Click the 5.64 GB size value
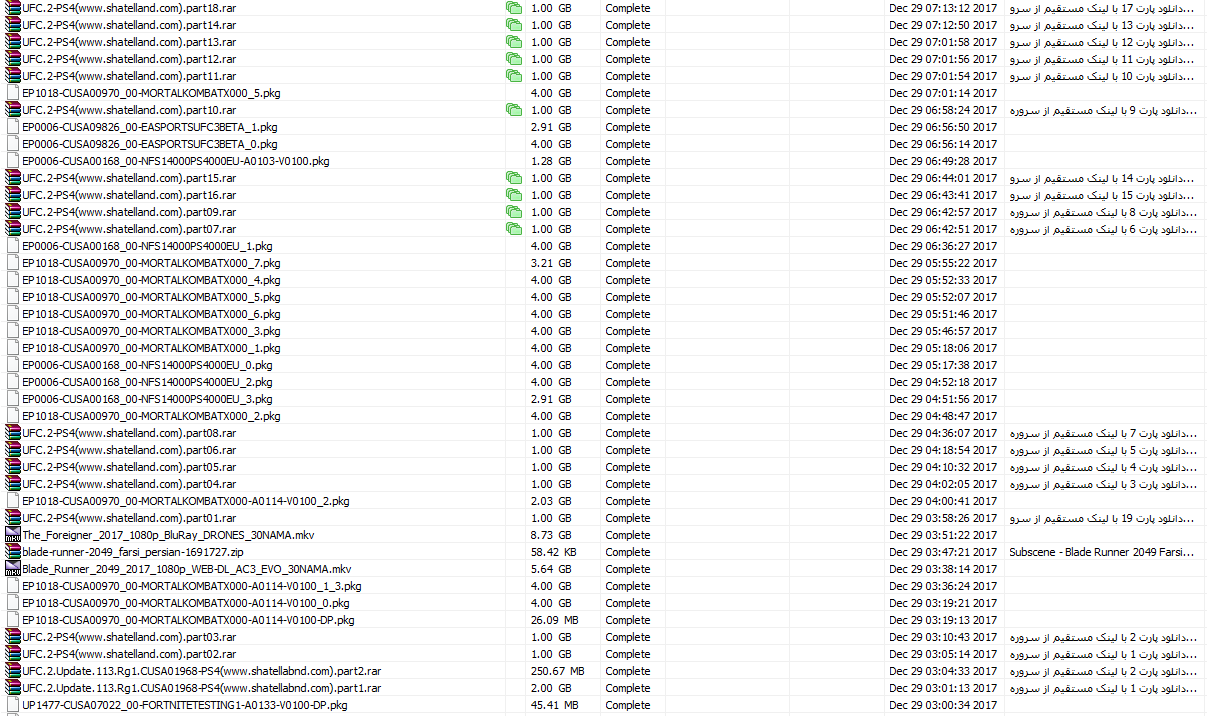The height and width of the screenshot is (716, 1207). coord(551,569)
